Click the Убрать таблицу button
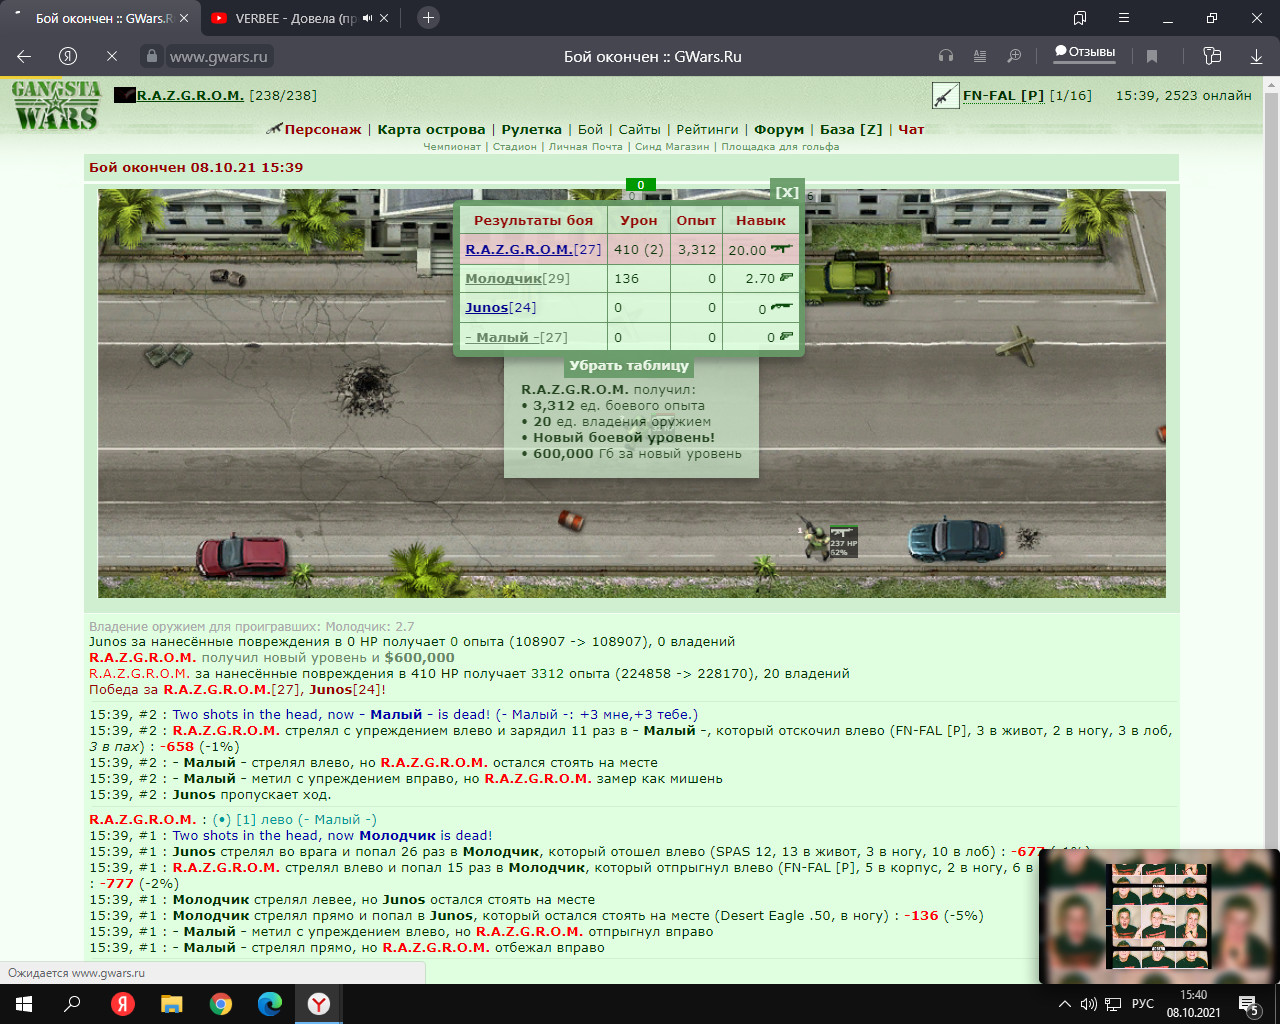 click(629, 366)
